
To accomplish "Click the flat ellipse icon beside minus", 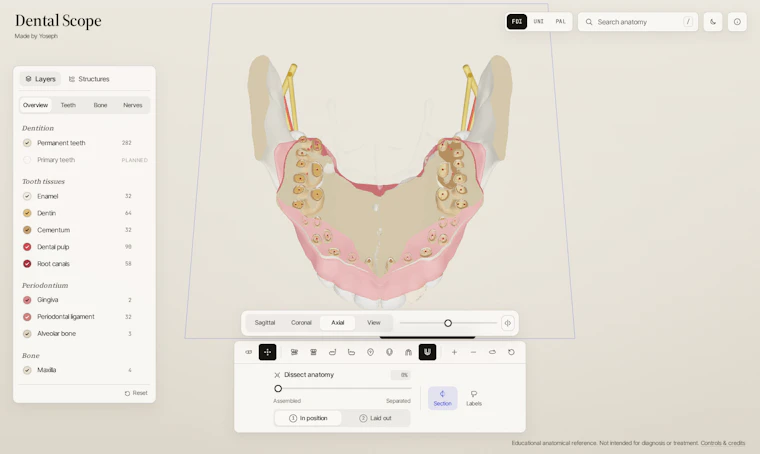I will pyautogui.click(x=492, y=352).
